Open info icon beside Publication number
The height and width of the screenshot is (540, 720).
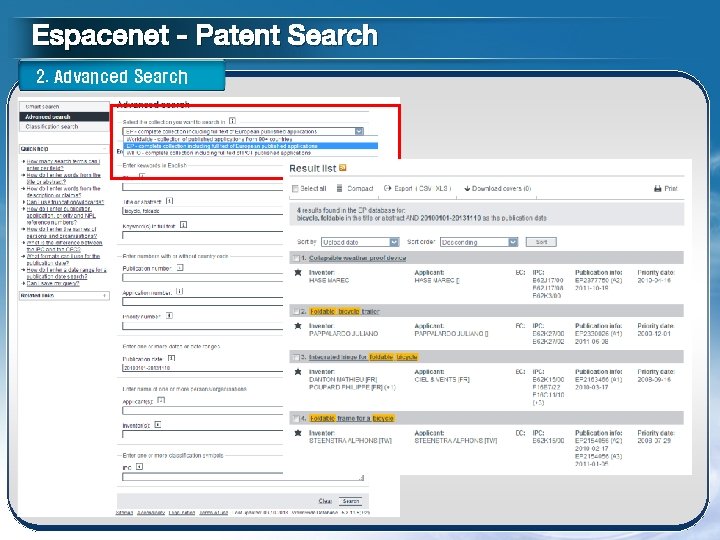[x=180, y=267]
